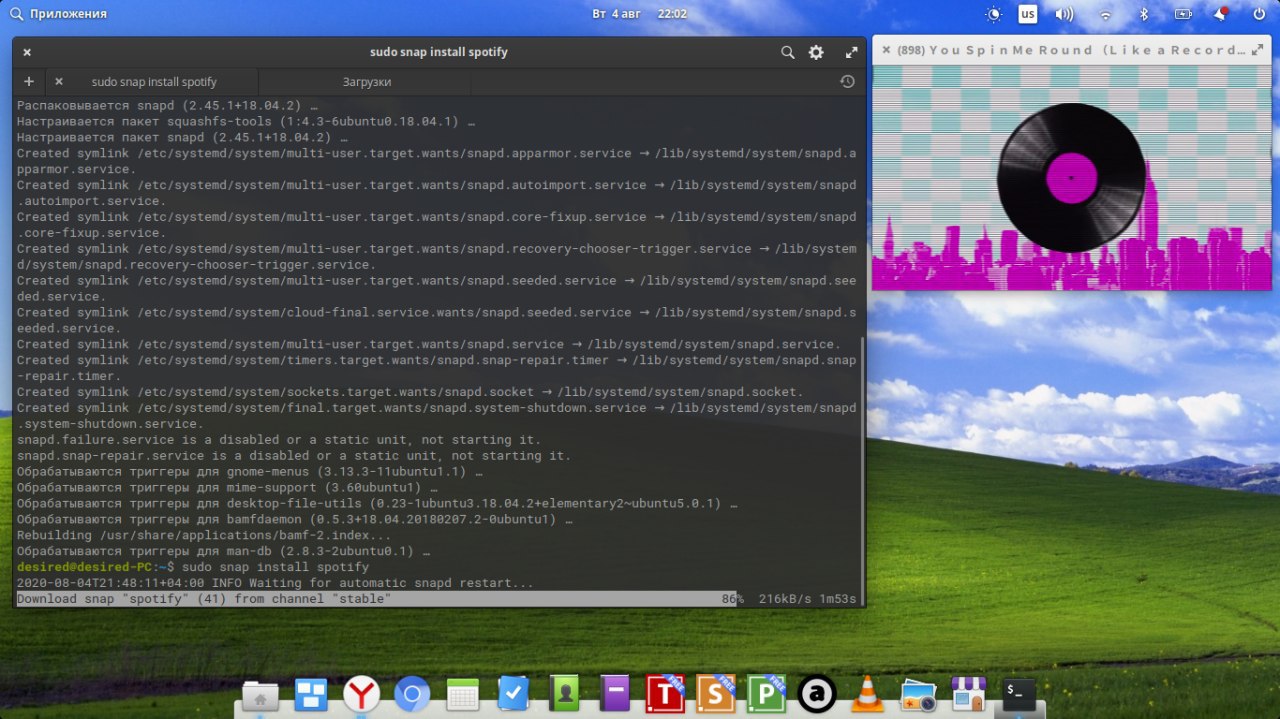Open the Wi-Fi network indicator
This screenshot has height=719, width=1280.
pos(1106,15)
